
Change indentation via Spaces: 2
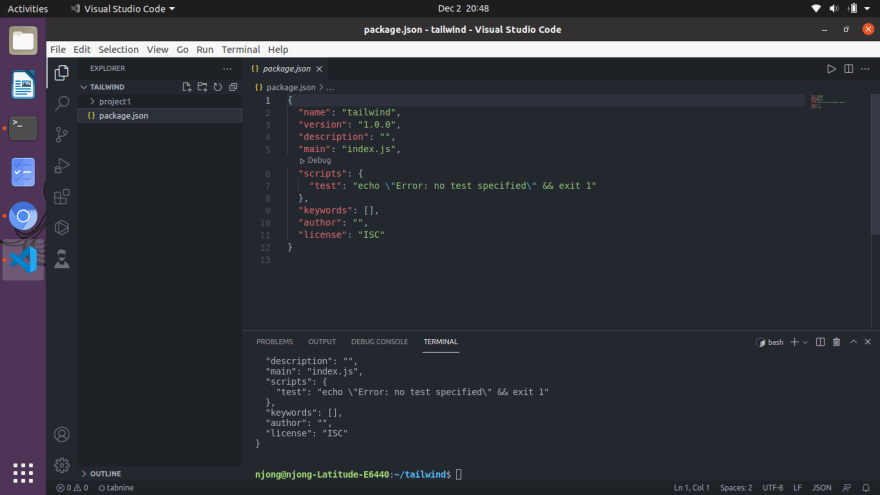(x=736, y=488)
